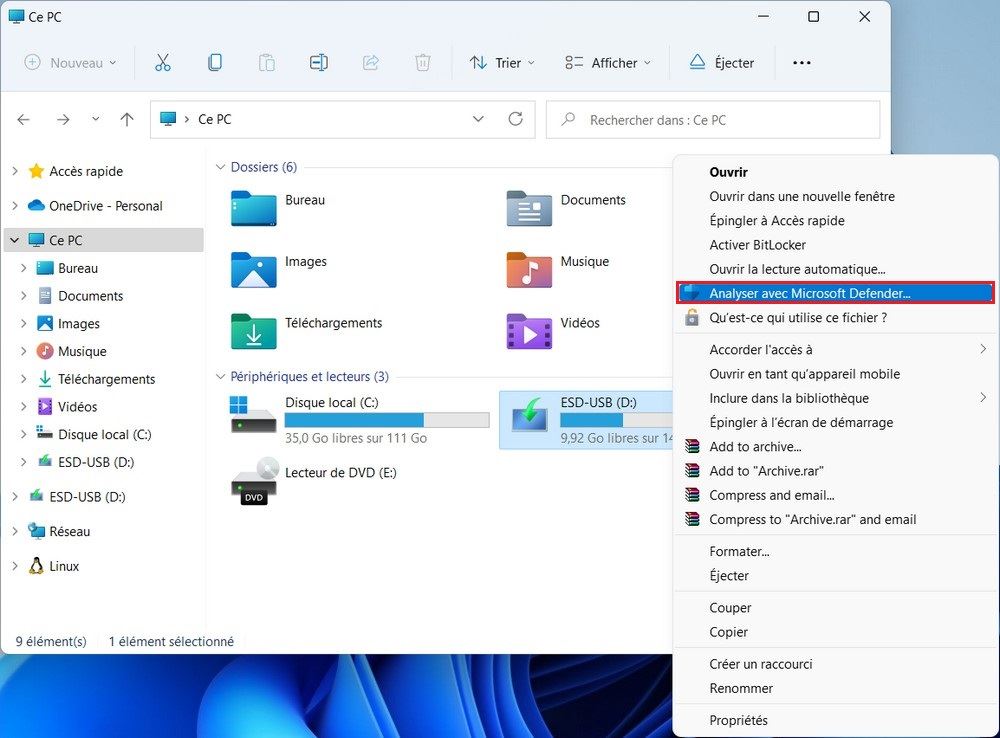Image resolution: width=1000 pixels, height=738 pixels.
Task: Open the three-dots more options menu
Action: [801, 63]
